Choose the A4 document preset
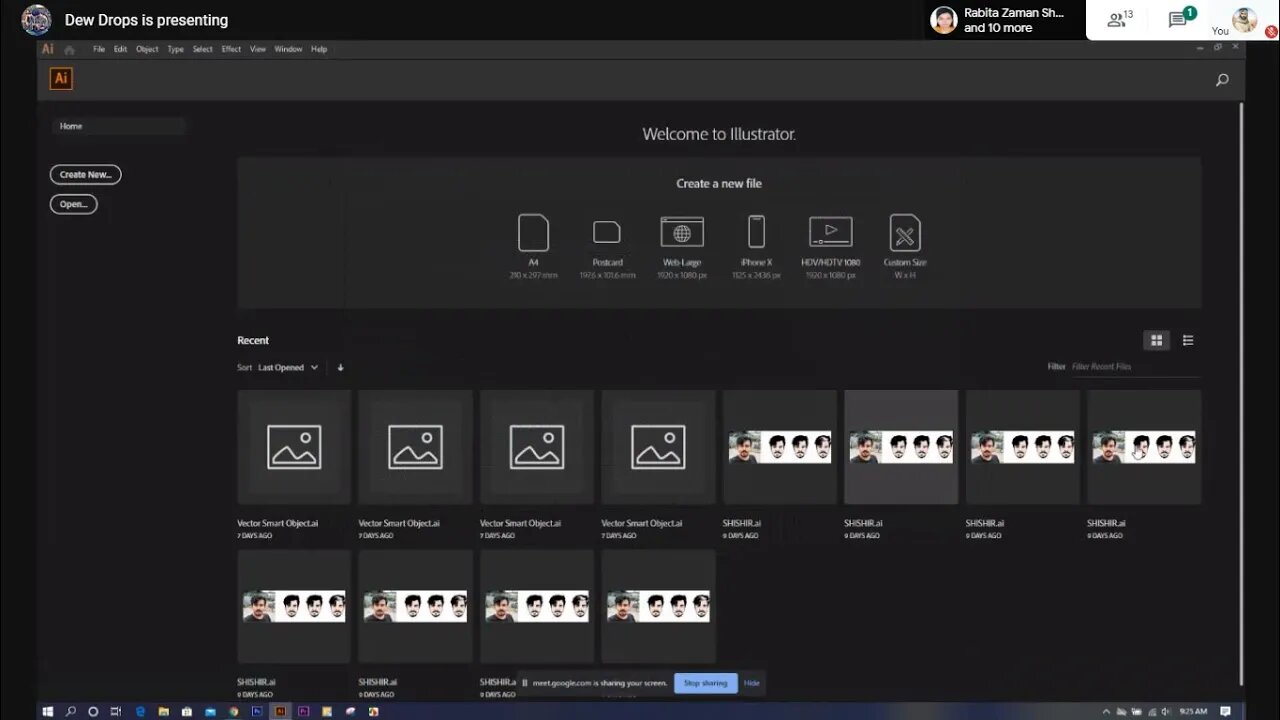Viewport: 1280px width, 720px height. tap(533, 246)
